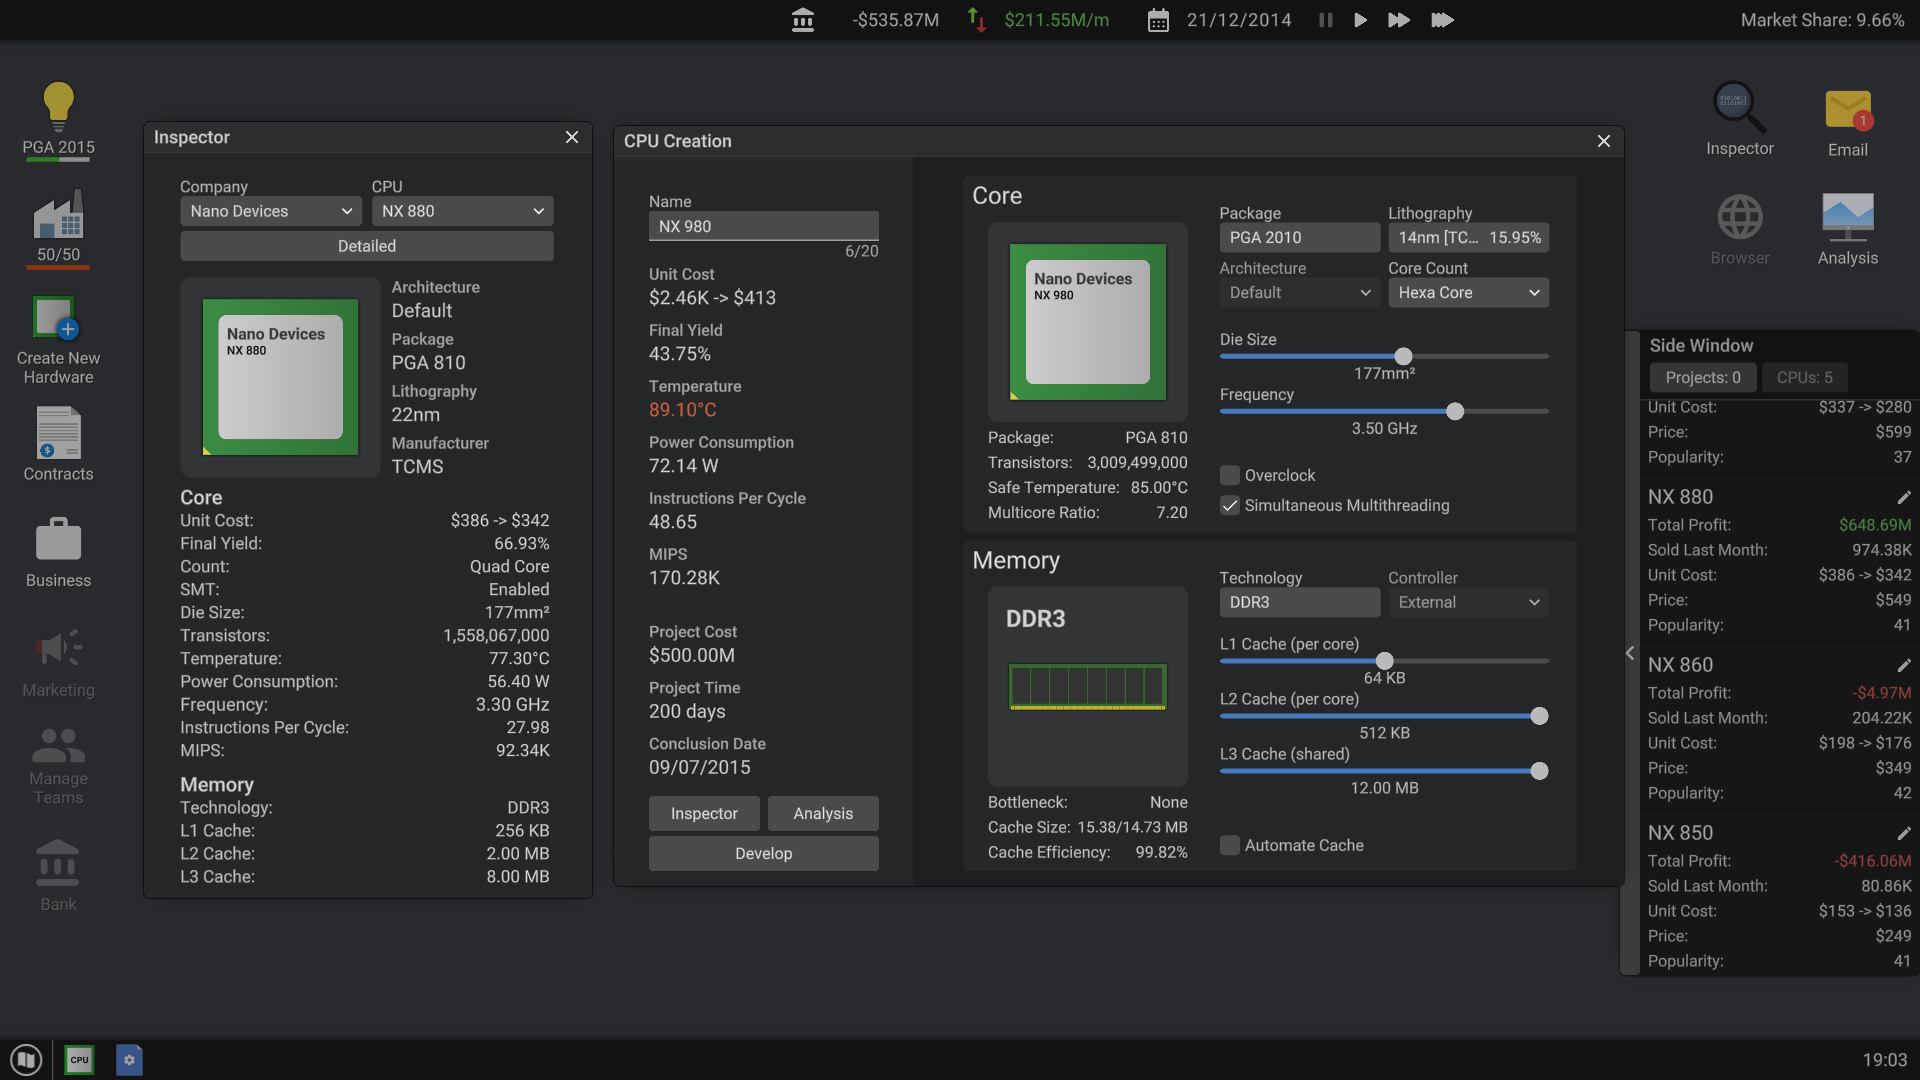Expand the Core Count dropdown
Viewport: 1920px width, 1080px height.
(1467, 293)
